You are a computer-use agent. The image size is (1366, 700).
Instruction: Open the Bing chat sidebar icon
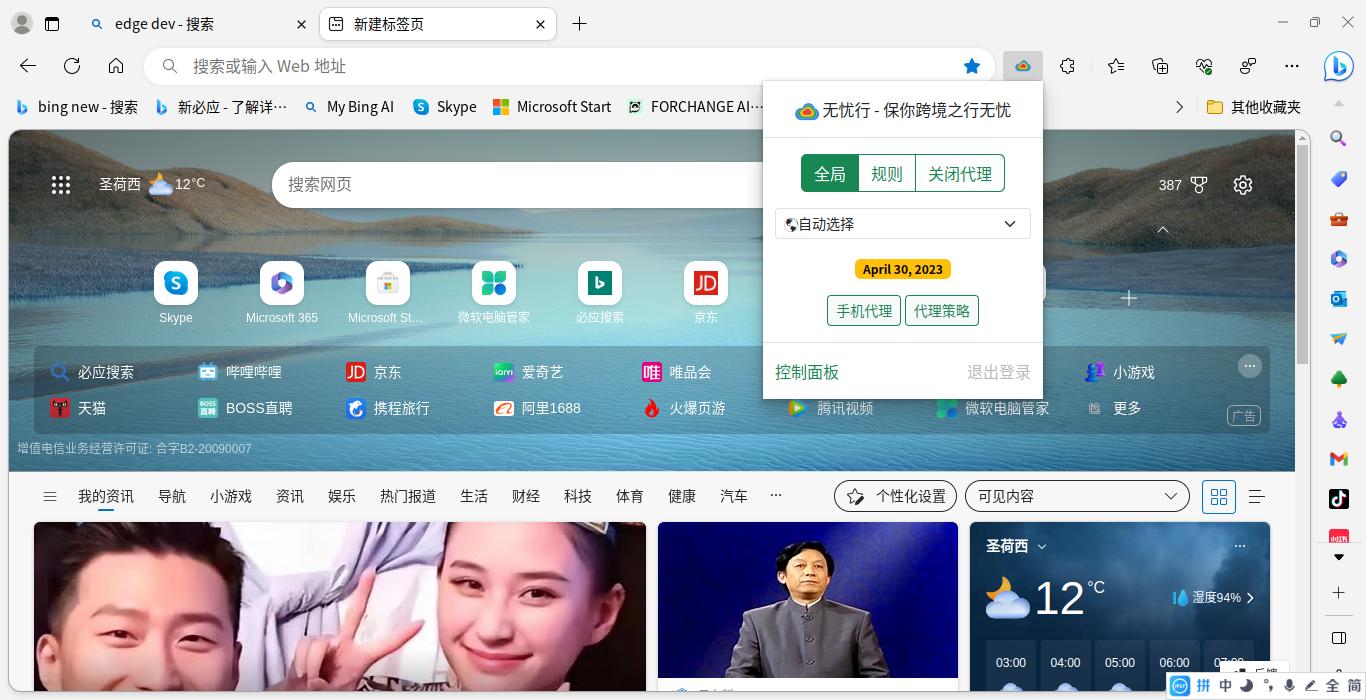(x=1338, y=66)
